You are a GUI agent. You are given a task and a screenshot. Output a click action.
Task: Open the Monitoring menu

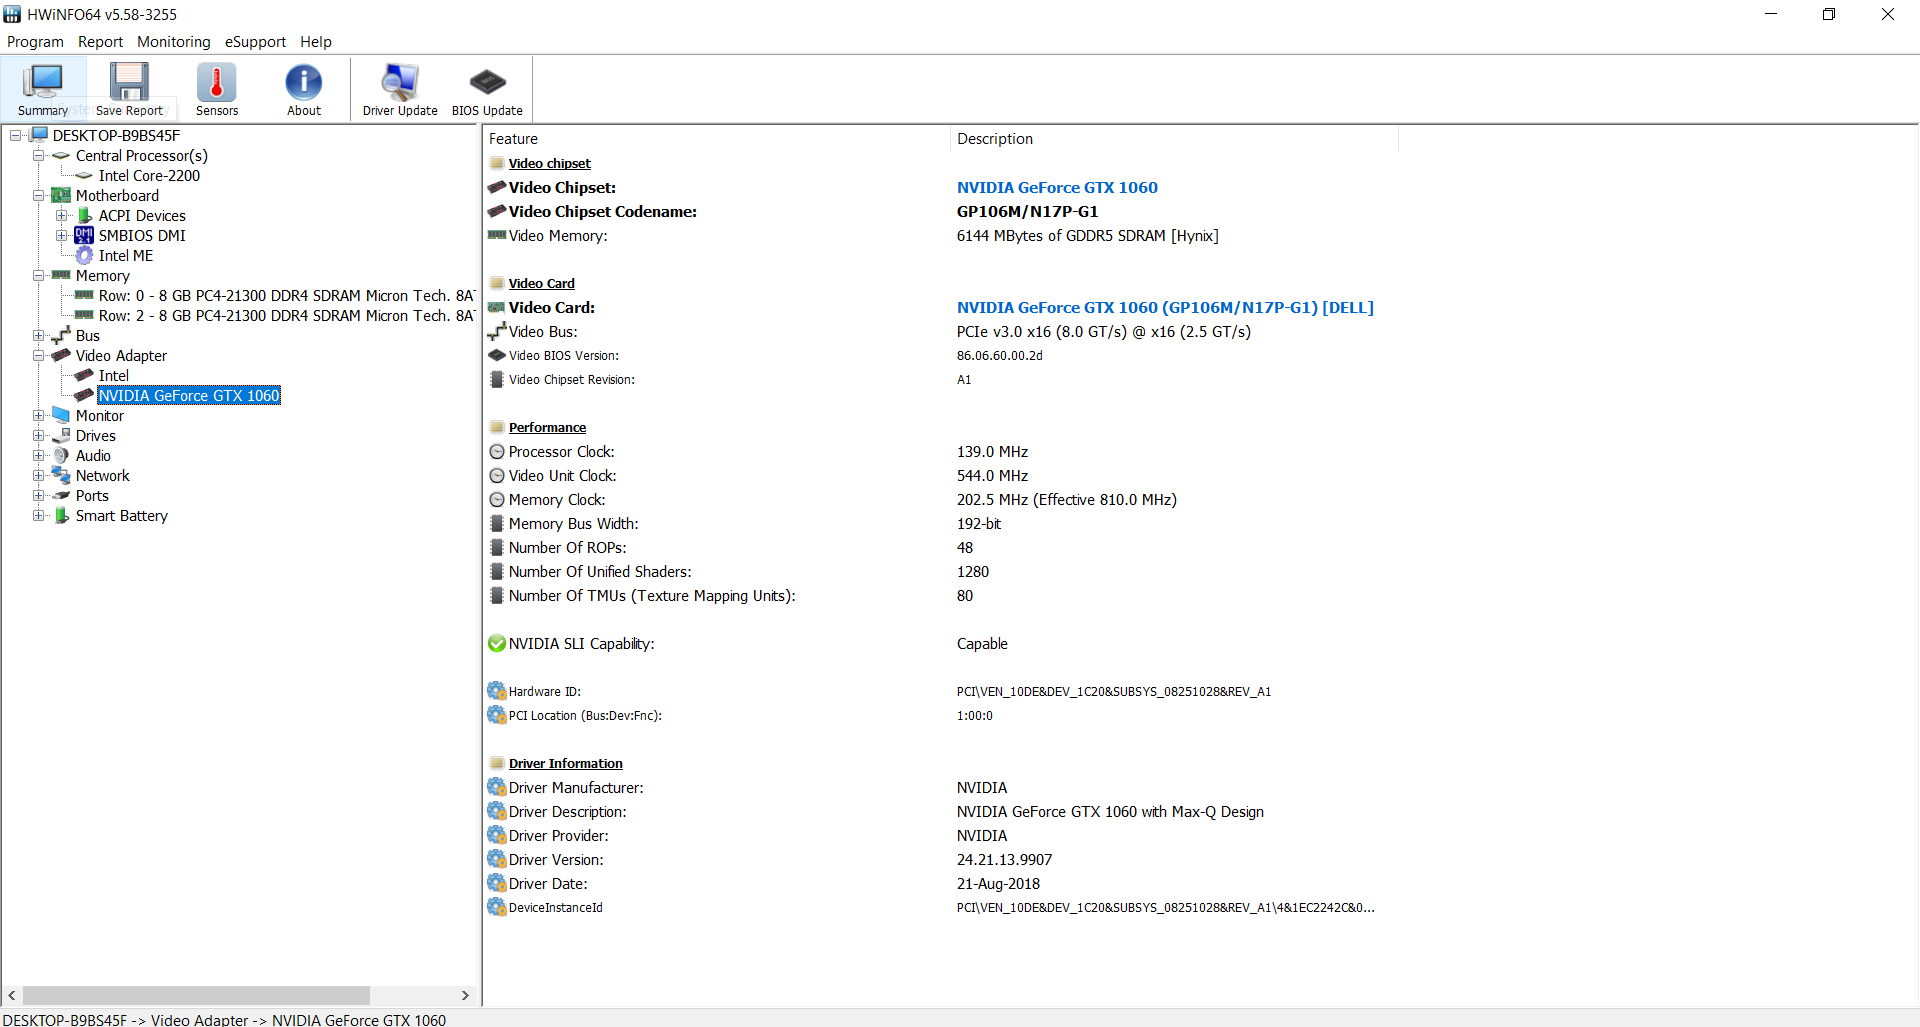(x=174, y=42)
